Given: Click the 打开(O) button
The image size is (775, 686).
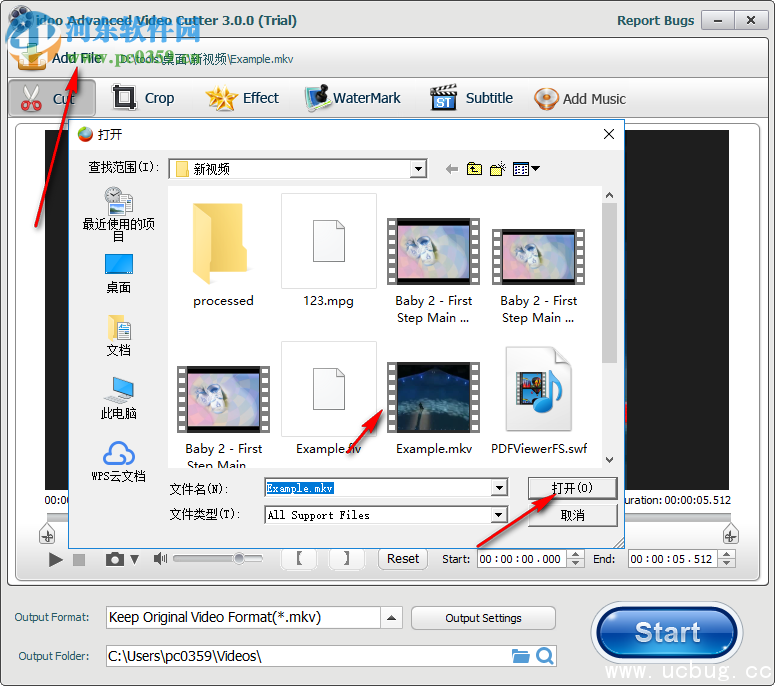Looking at the screenshot, I should (x=572, y=488).
